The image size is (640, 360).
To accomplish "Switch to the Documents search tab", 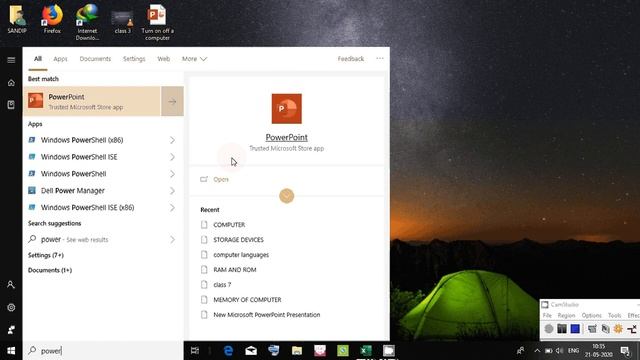I will click(x=95, y=59).
